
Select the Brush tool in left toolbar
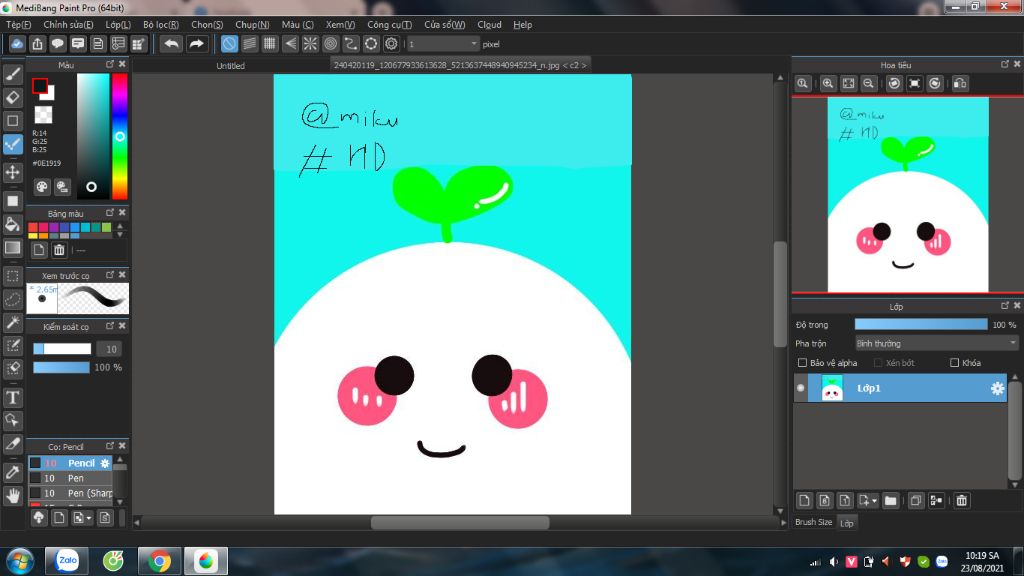tap(12, 74)
